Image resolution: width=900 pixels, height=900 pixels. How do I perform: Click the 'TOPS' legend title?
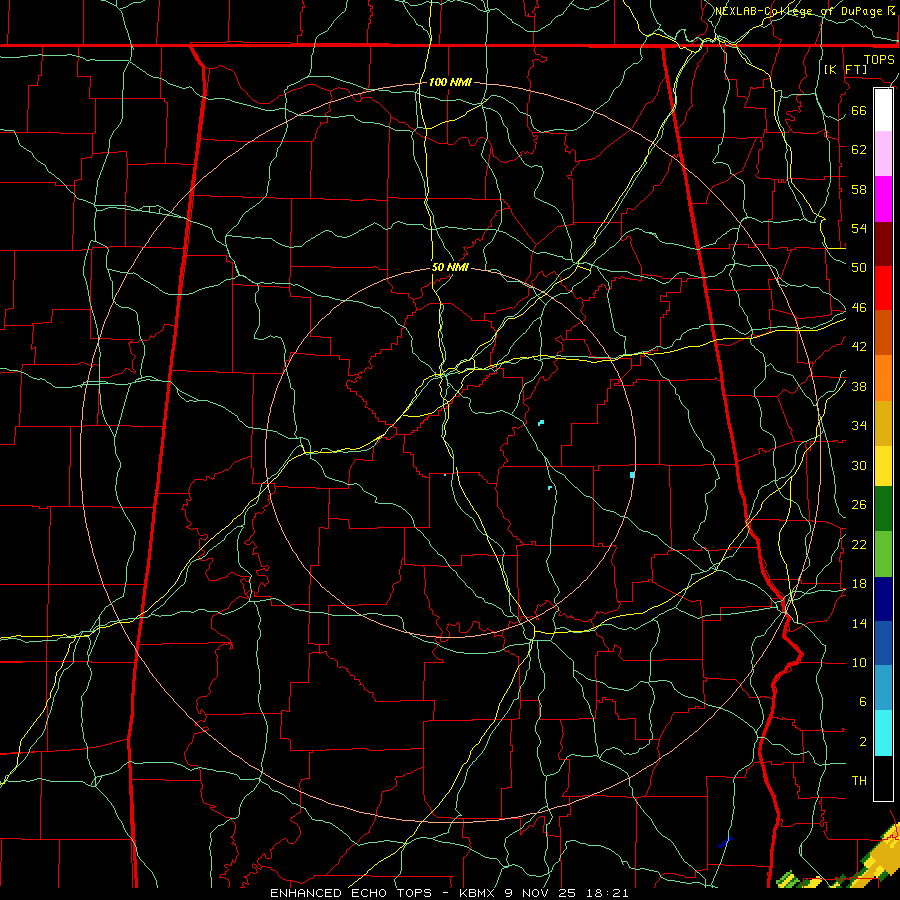coord(879,60)
